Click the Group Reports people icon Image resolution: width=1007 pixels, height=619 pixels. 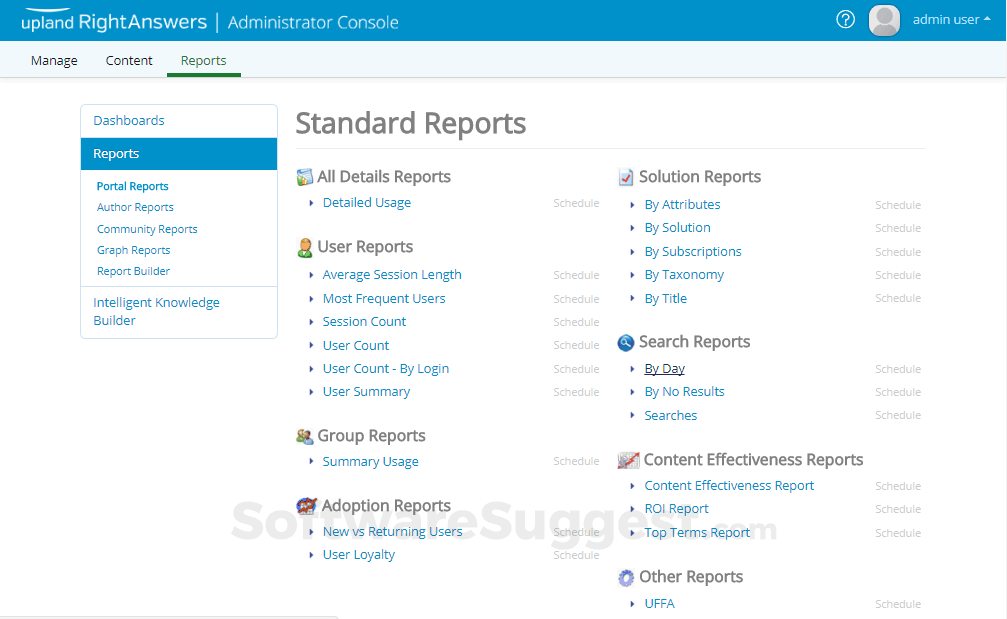pyautogui.click(x=305, y=436)
